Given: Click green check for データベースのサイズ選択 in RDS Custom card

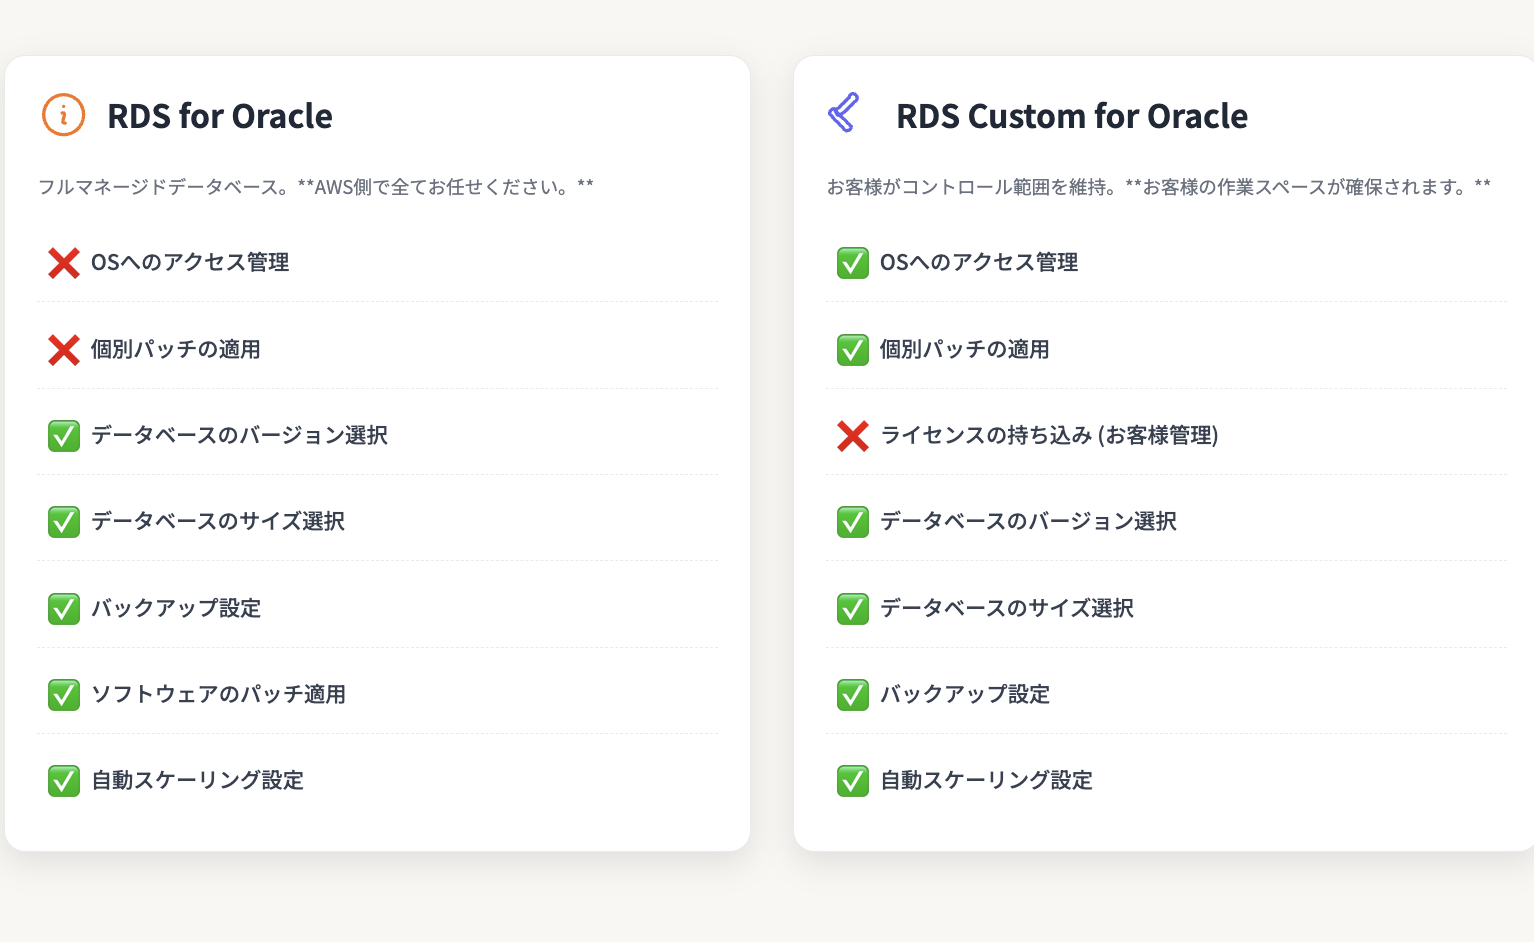Looking at the screenshot, I should (853, 609).
